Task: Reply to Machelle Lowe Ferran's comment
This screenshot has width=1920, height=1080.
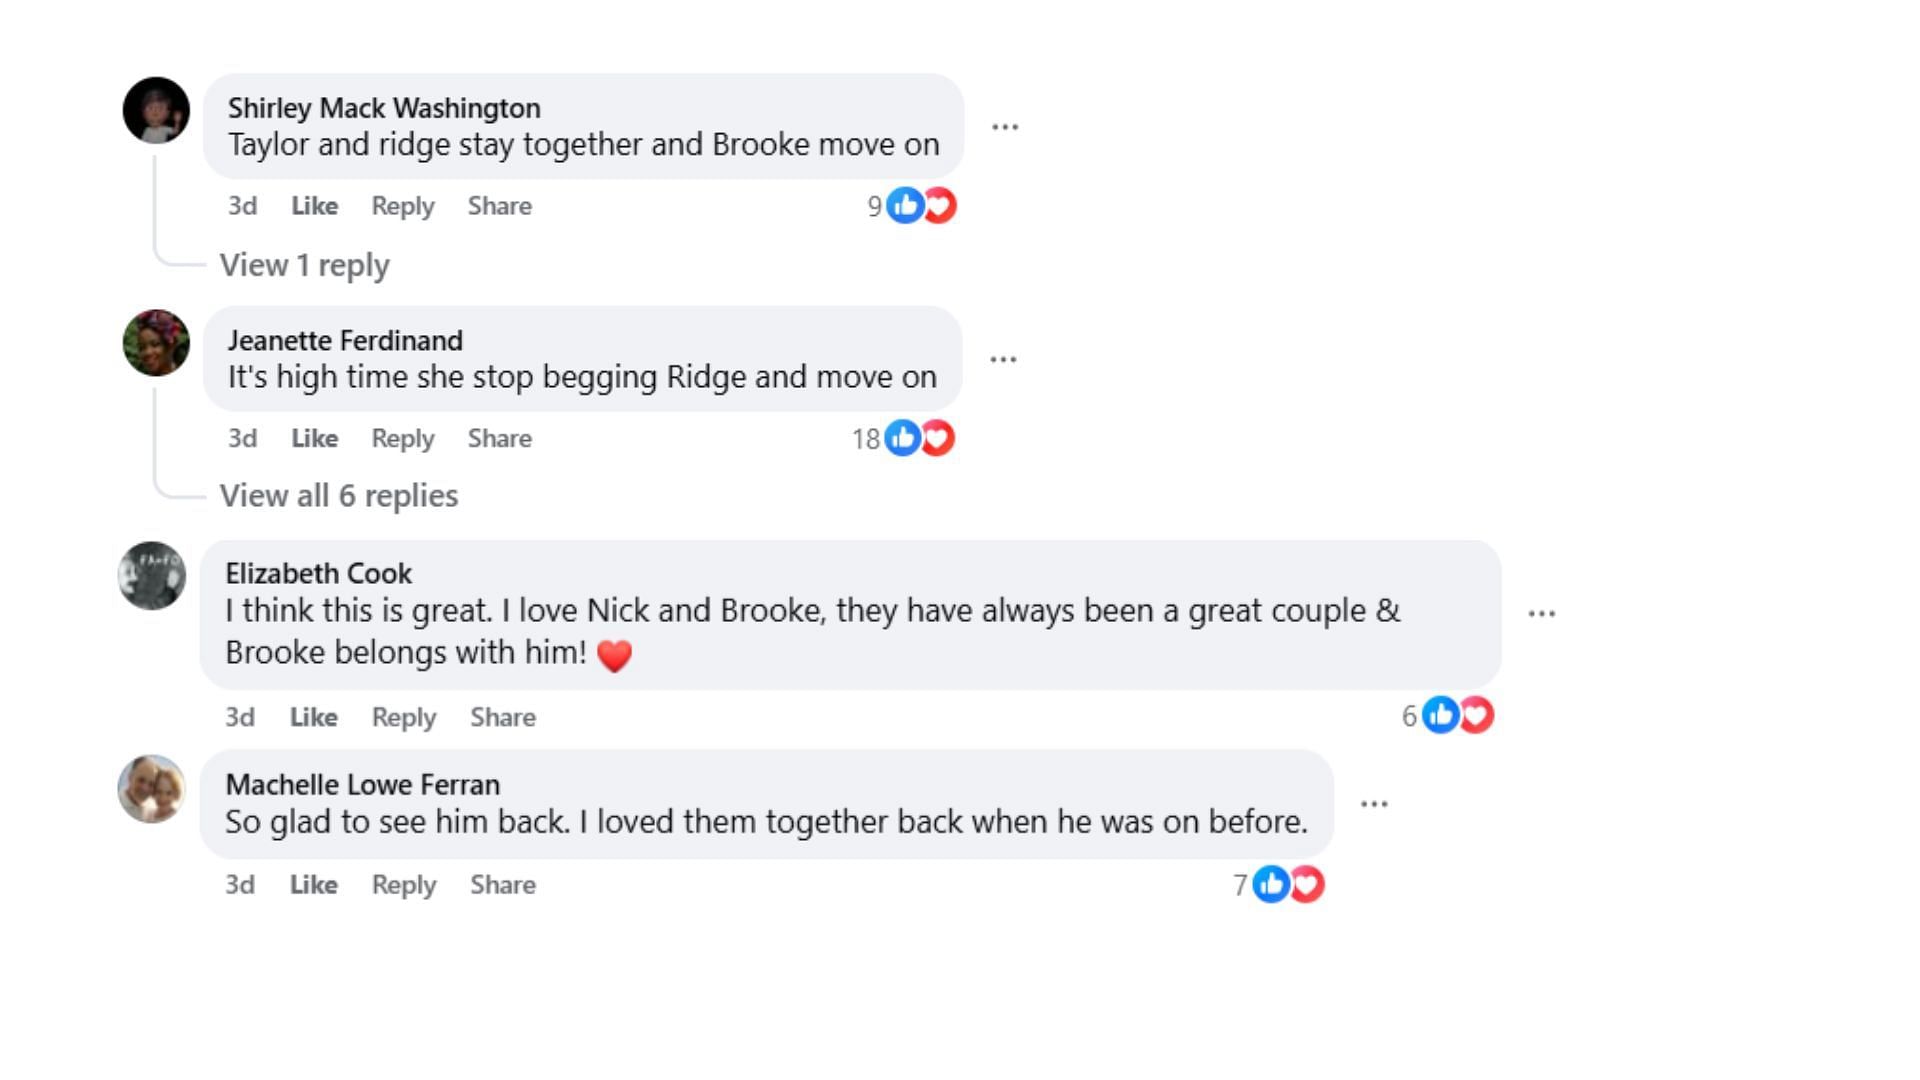Action: [404, 885]
